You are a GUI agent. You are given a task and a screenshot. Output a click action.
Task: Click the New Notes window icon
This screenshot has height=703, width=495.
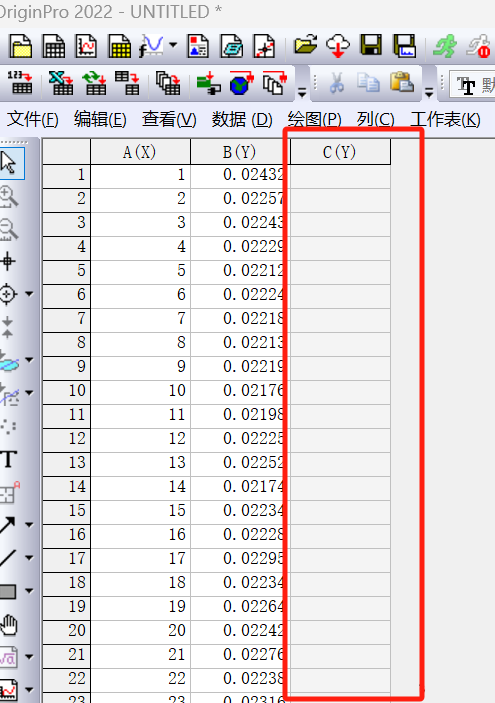click(x=231, y=46)
